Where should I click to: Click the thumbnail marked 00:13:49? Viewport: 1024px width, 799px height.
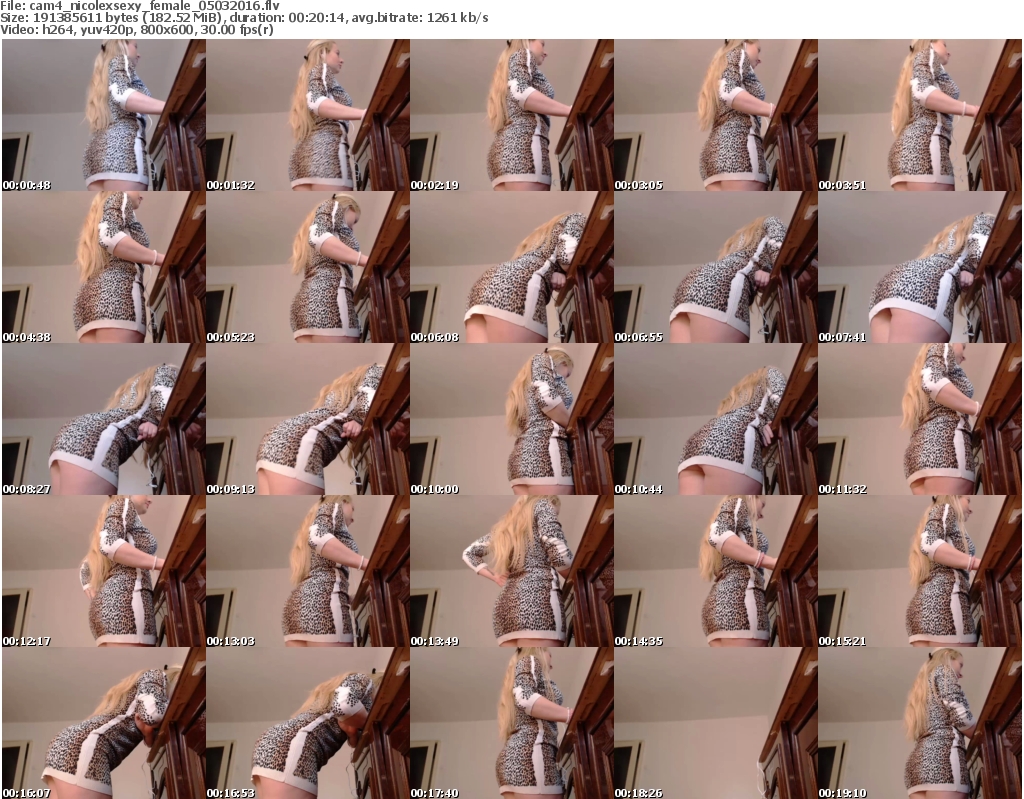511,572
